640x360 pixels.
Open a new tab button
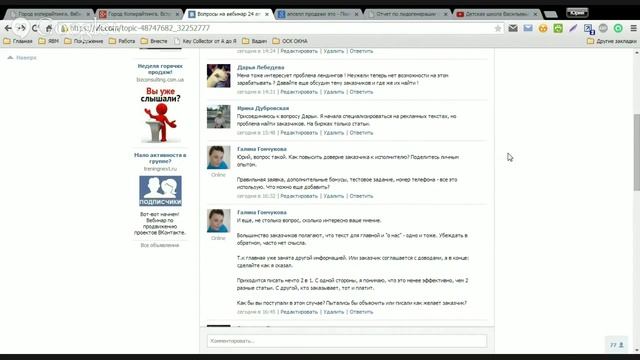point(551,14)
